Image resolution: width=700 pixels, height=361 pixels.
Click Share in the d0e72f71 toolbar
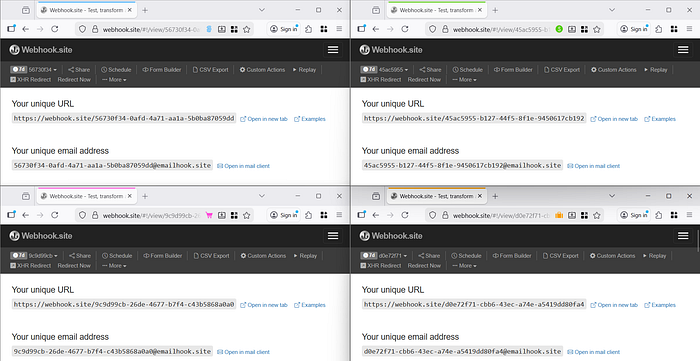coord(429,256)
